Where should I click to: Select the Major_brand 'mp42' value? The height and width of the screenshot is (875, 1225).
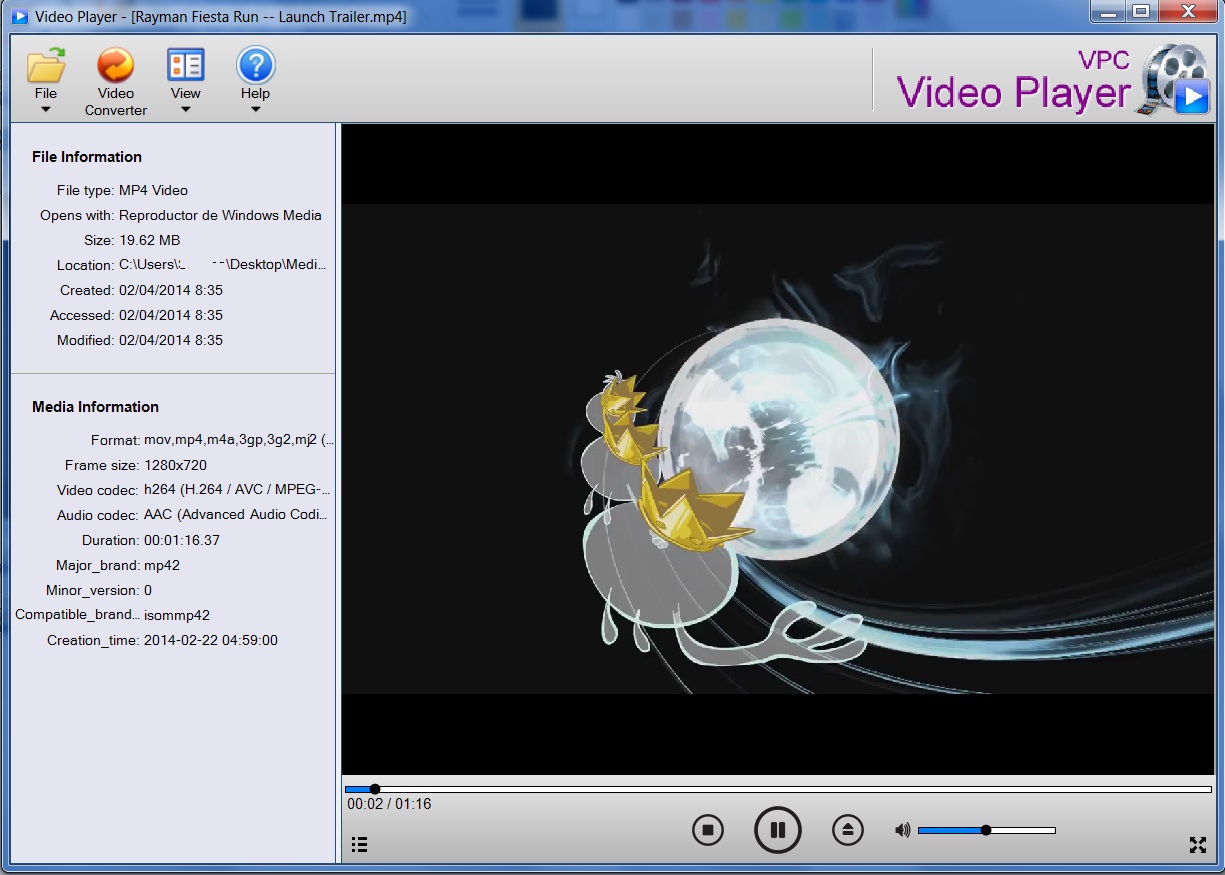(x=162, y=565)
